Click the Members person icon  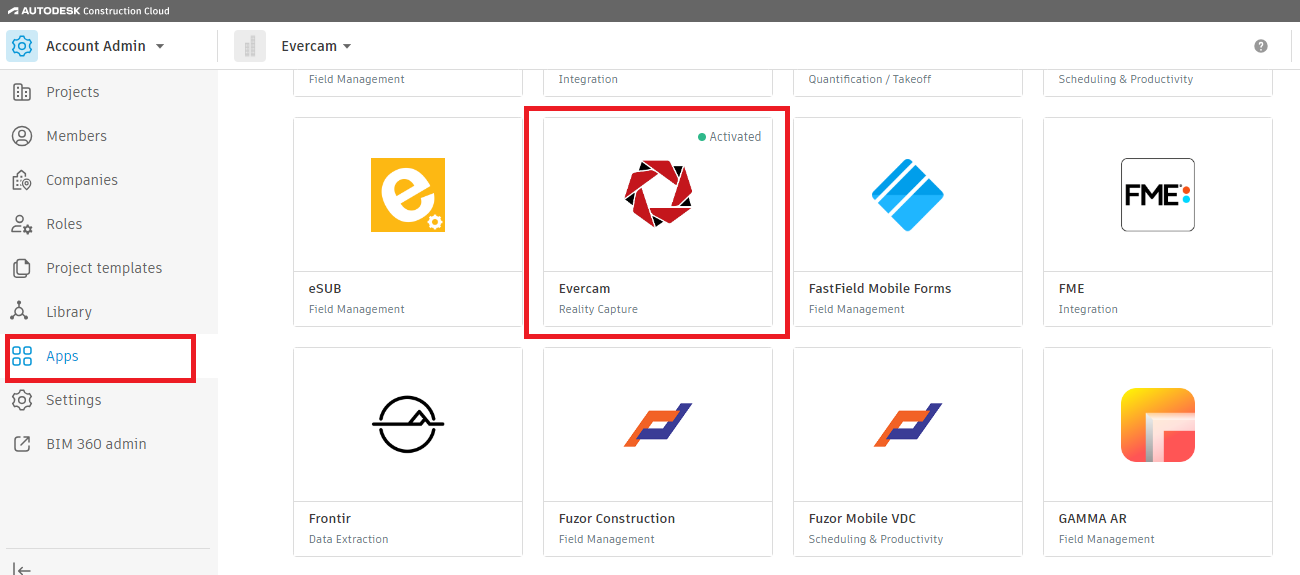click(22, 136)
